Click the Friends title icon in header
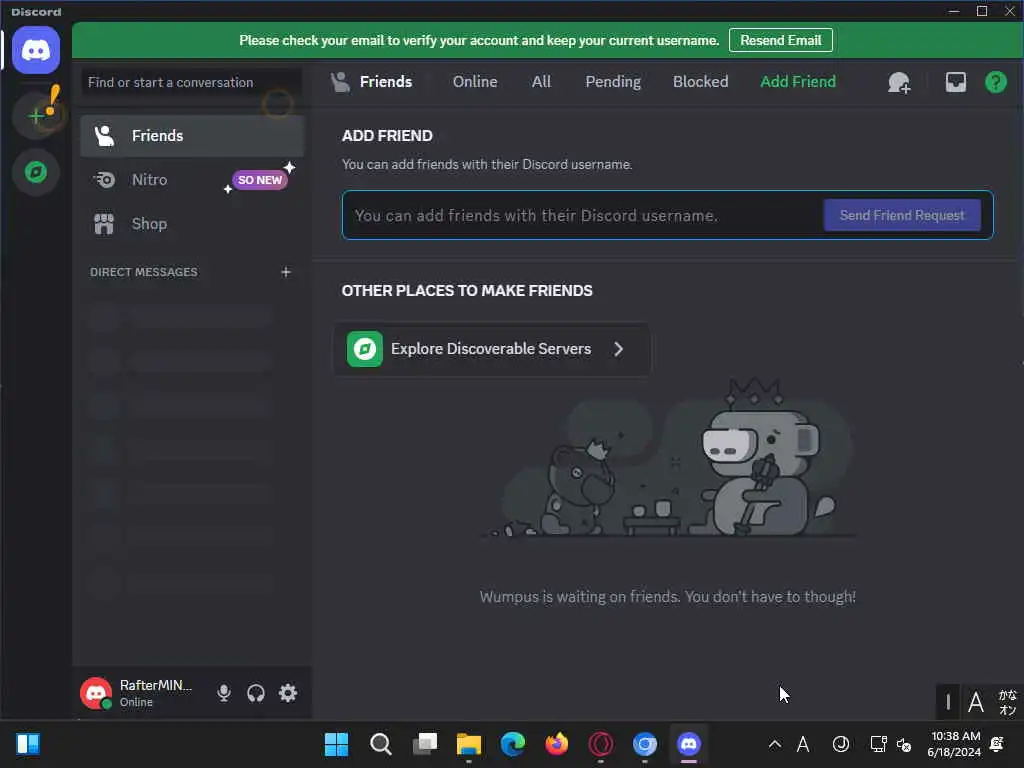Viewport: 1024px width, 768px height. (340, 82)
